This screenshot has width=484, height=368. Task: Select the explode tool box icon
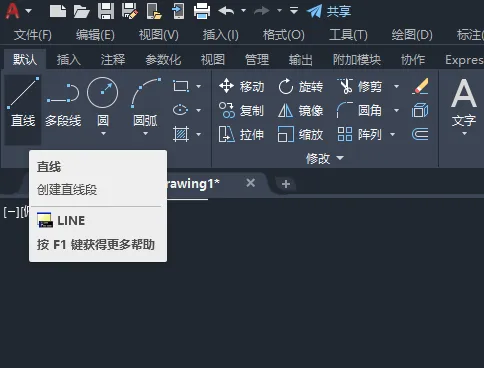coord(420,110)
